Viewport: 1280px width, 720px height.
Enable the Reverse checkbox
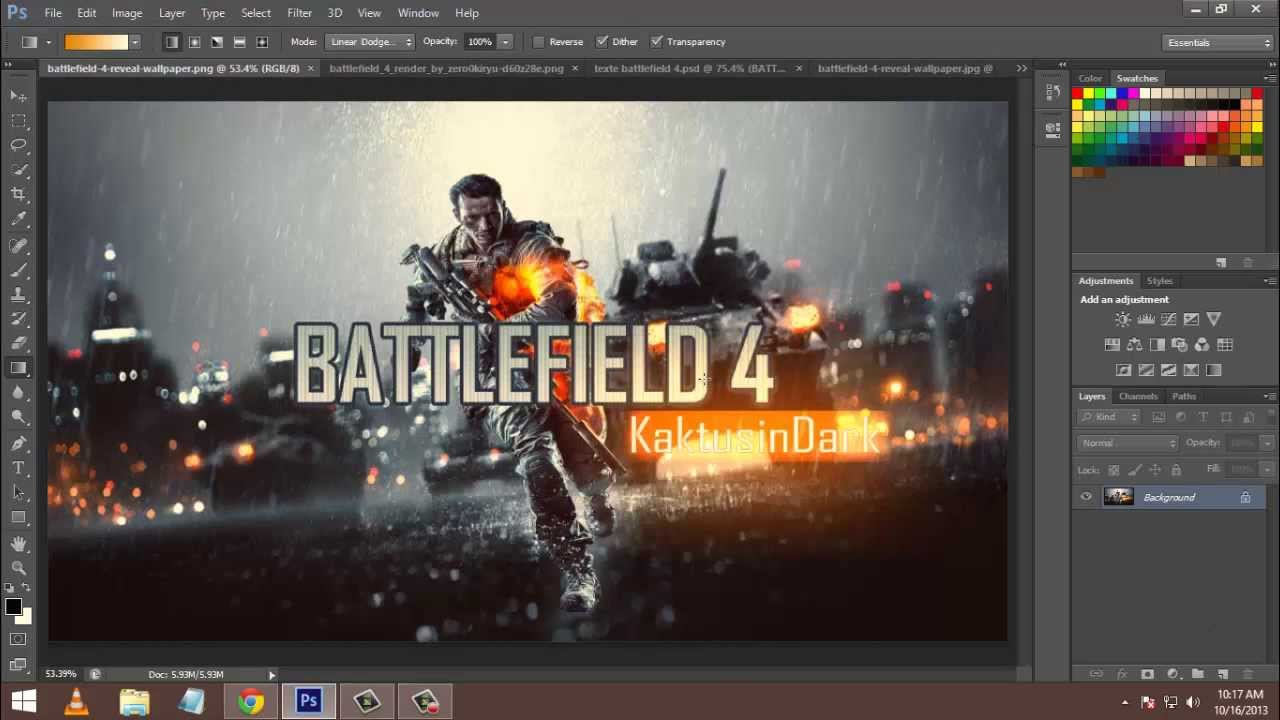coord(539,42)
